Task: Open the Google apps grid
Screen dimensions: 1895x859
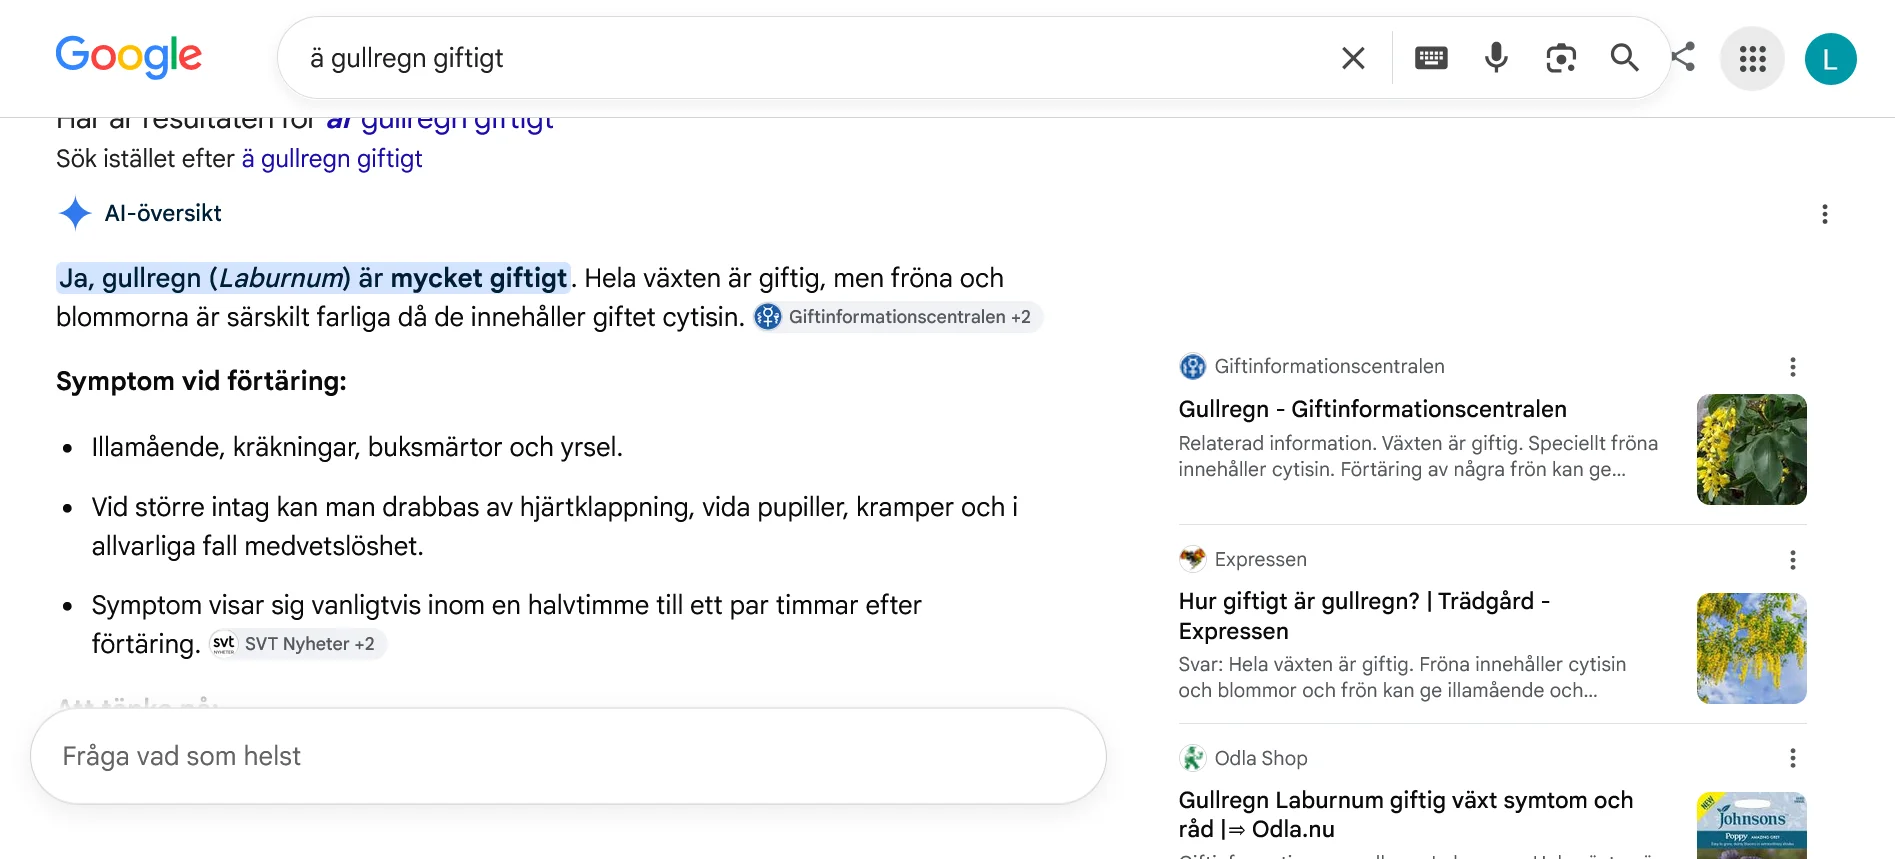Action: tap(1752, 59)
